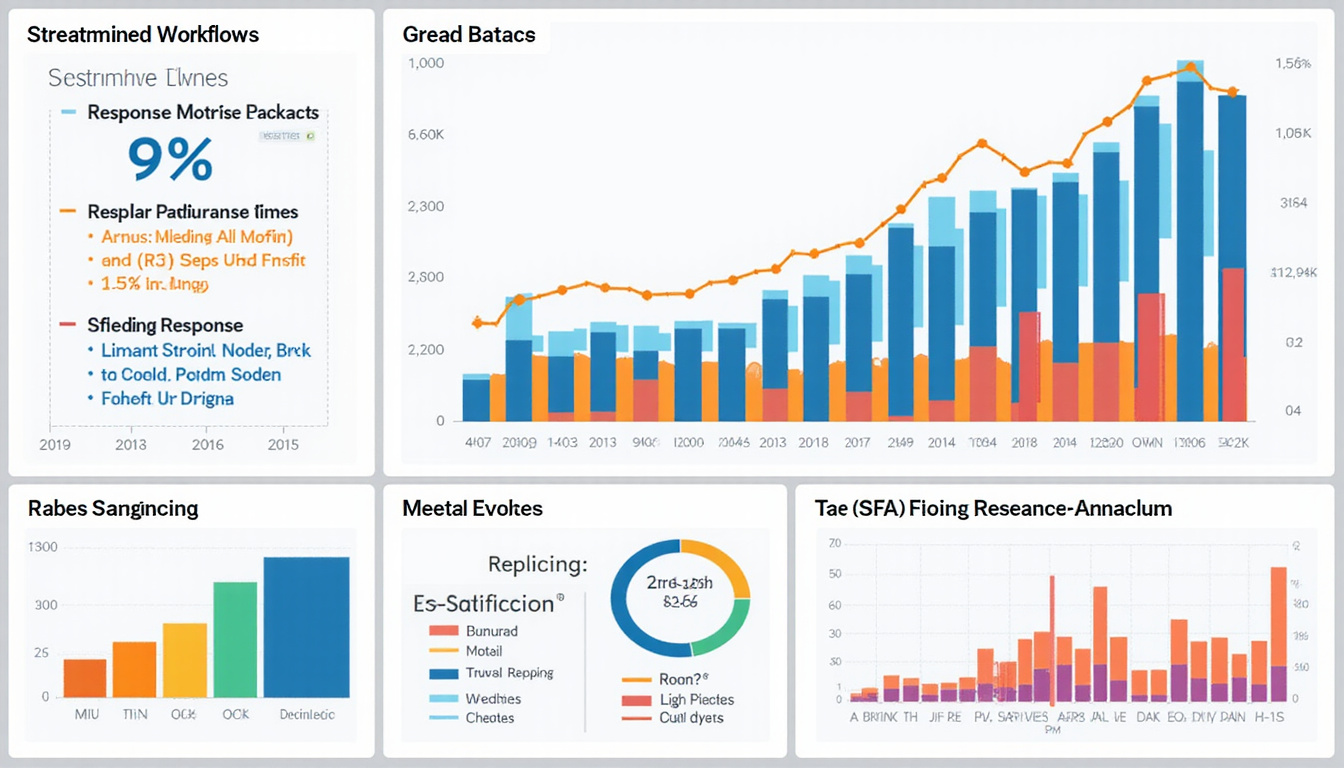Viewport: 1344px width, 768px height.
Task: Expand the Tae (SFA) Fioing Reseance-Annaclum panel
Action: point(992,508)
